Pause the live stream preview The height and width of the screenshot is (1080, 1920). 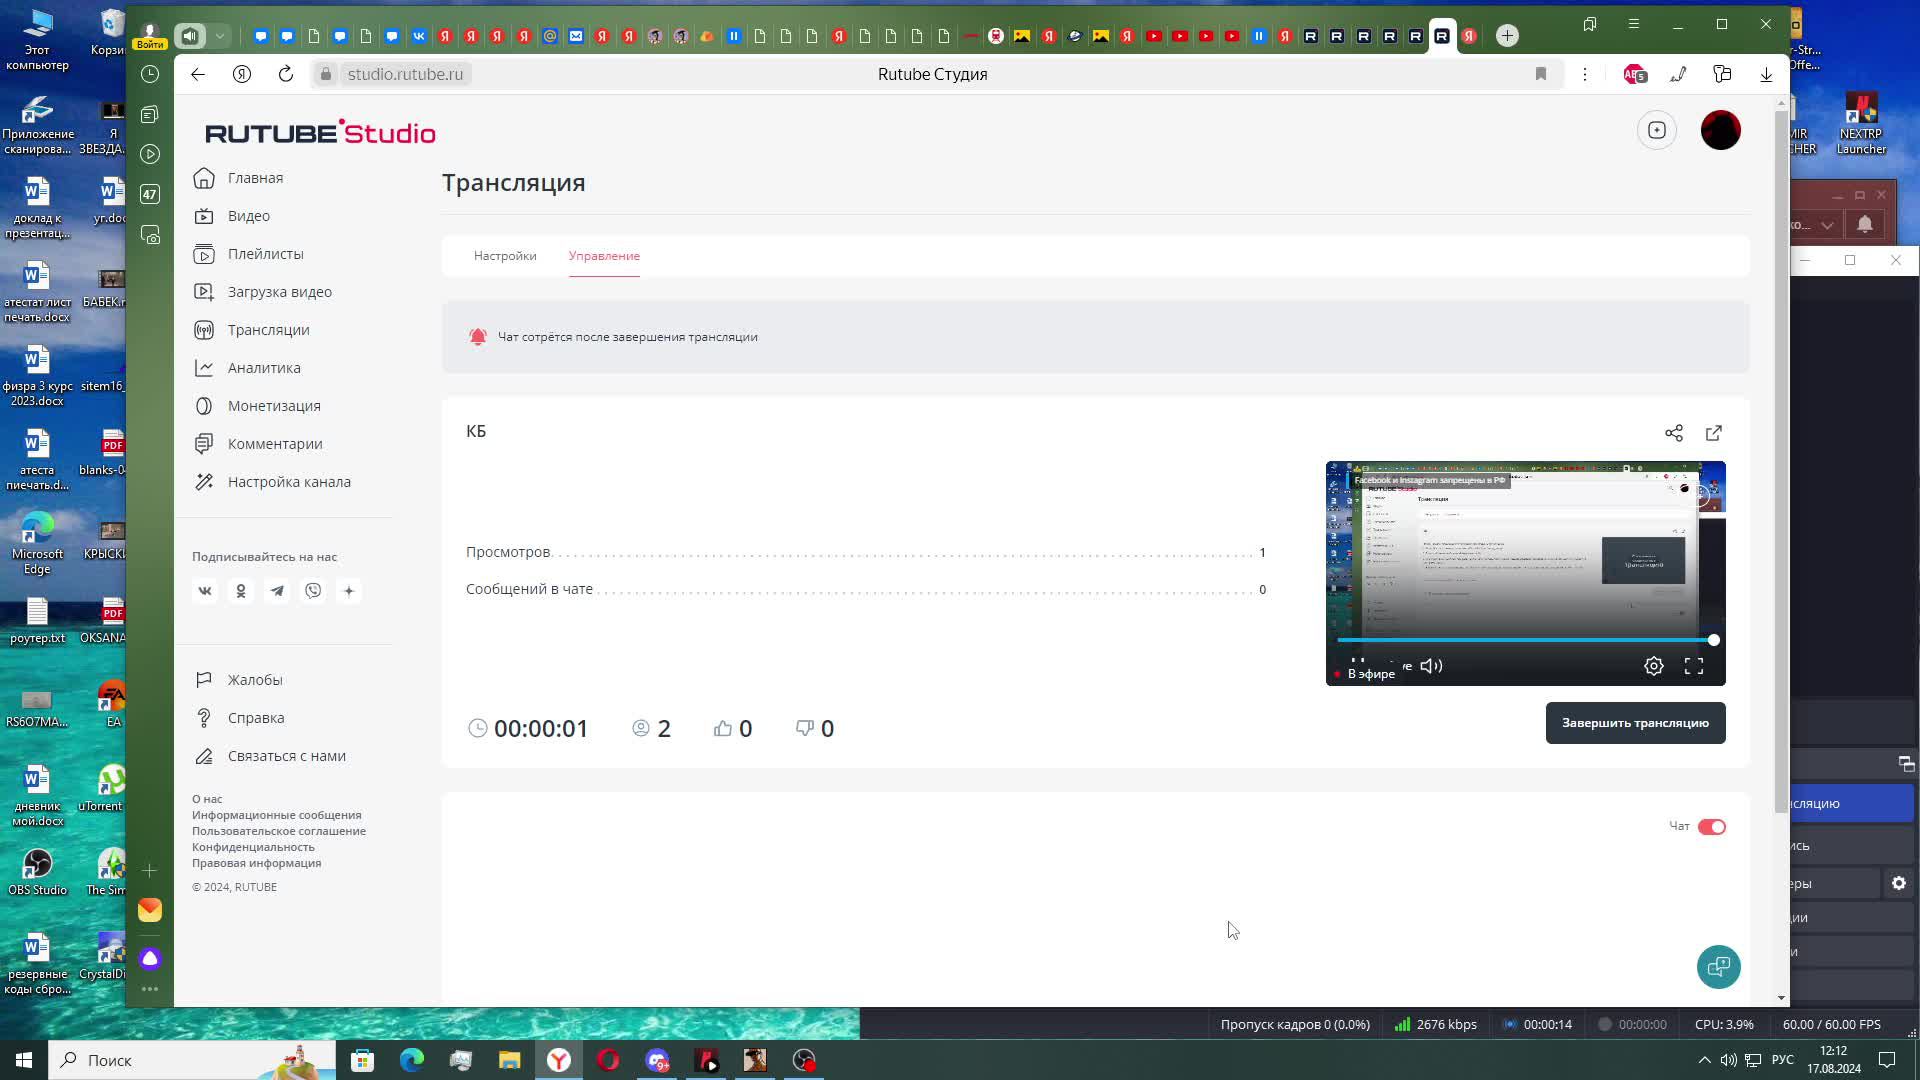(x=1357, y=661)
